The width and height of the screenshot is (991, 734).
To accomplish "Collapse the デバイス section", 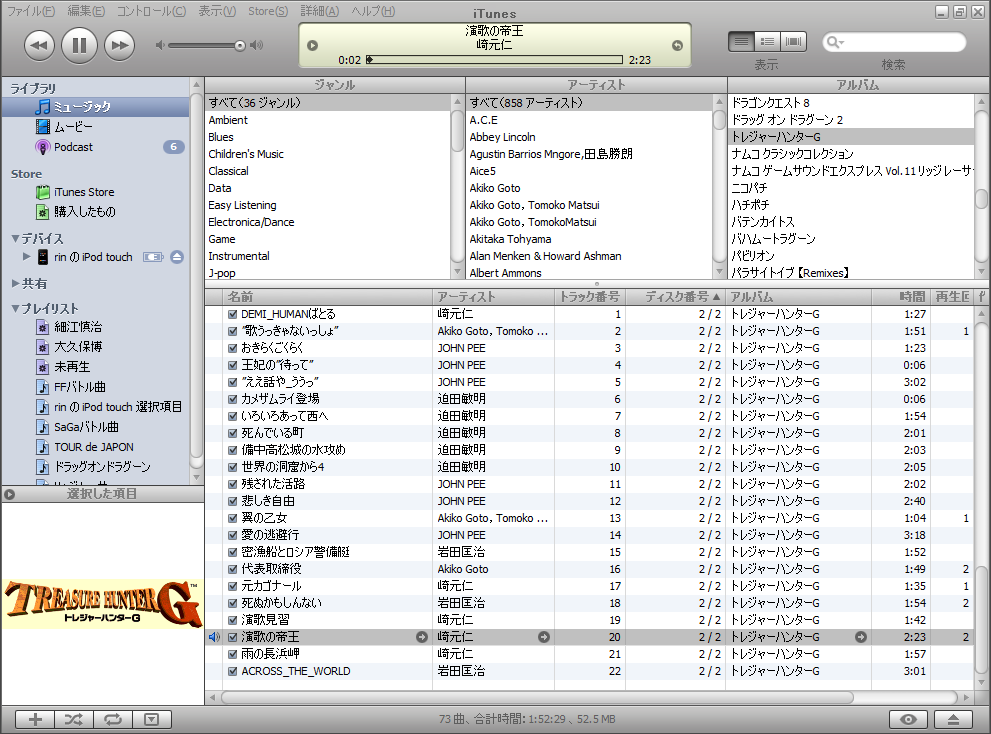I will (15, 238).
